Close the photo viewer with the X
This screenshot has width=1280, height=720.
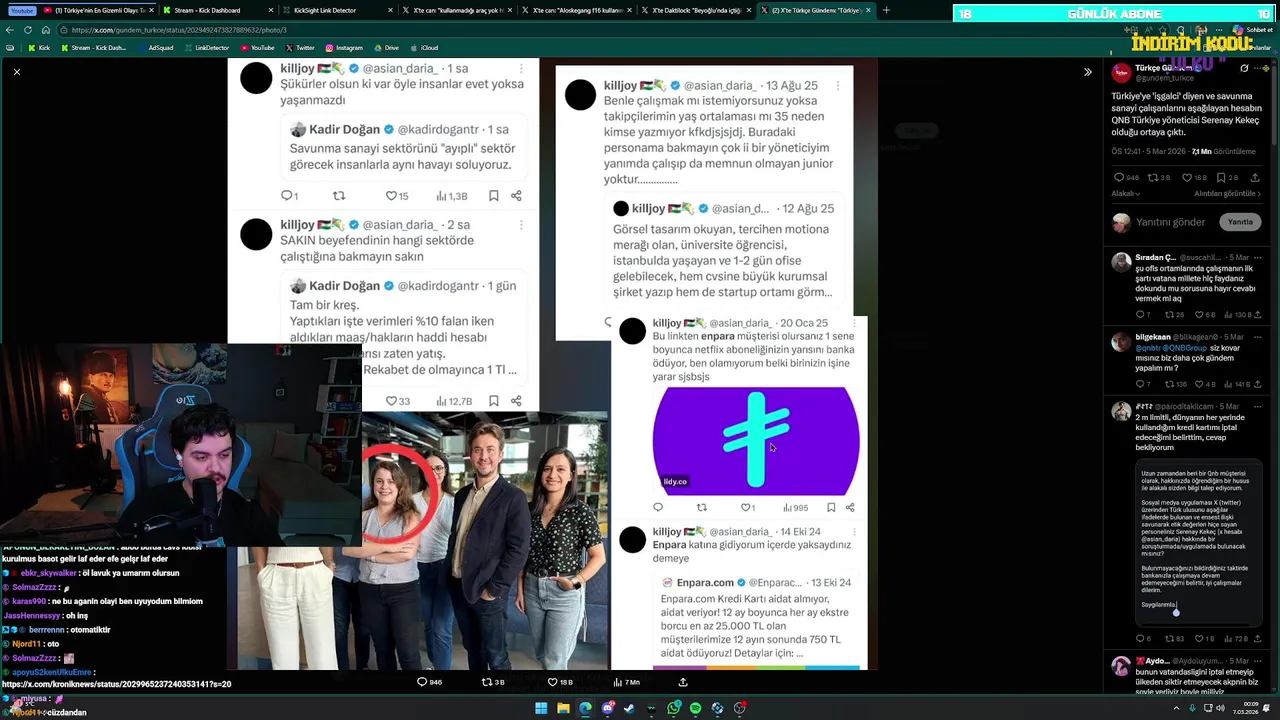17,72
